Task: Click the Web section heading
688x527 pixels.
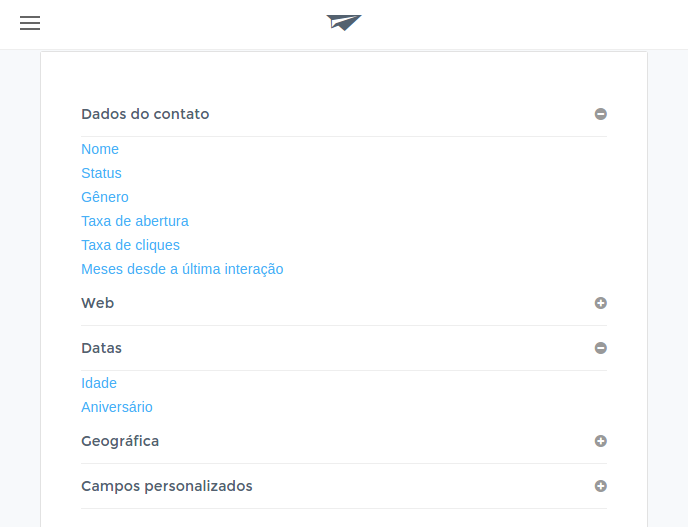Action: pos(97,303)
